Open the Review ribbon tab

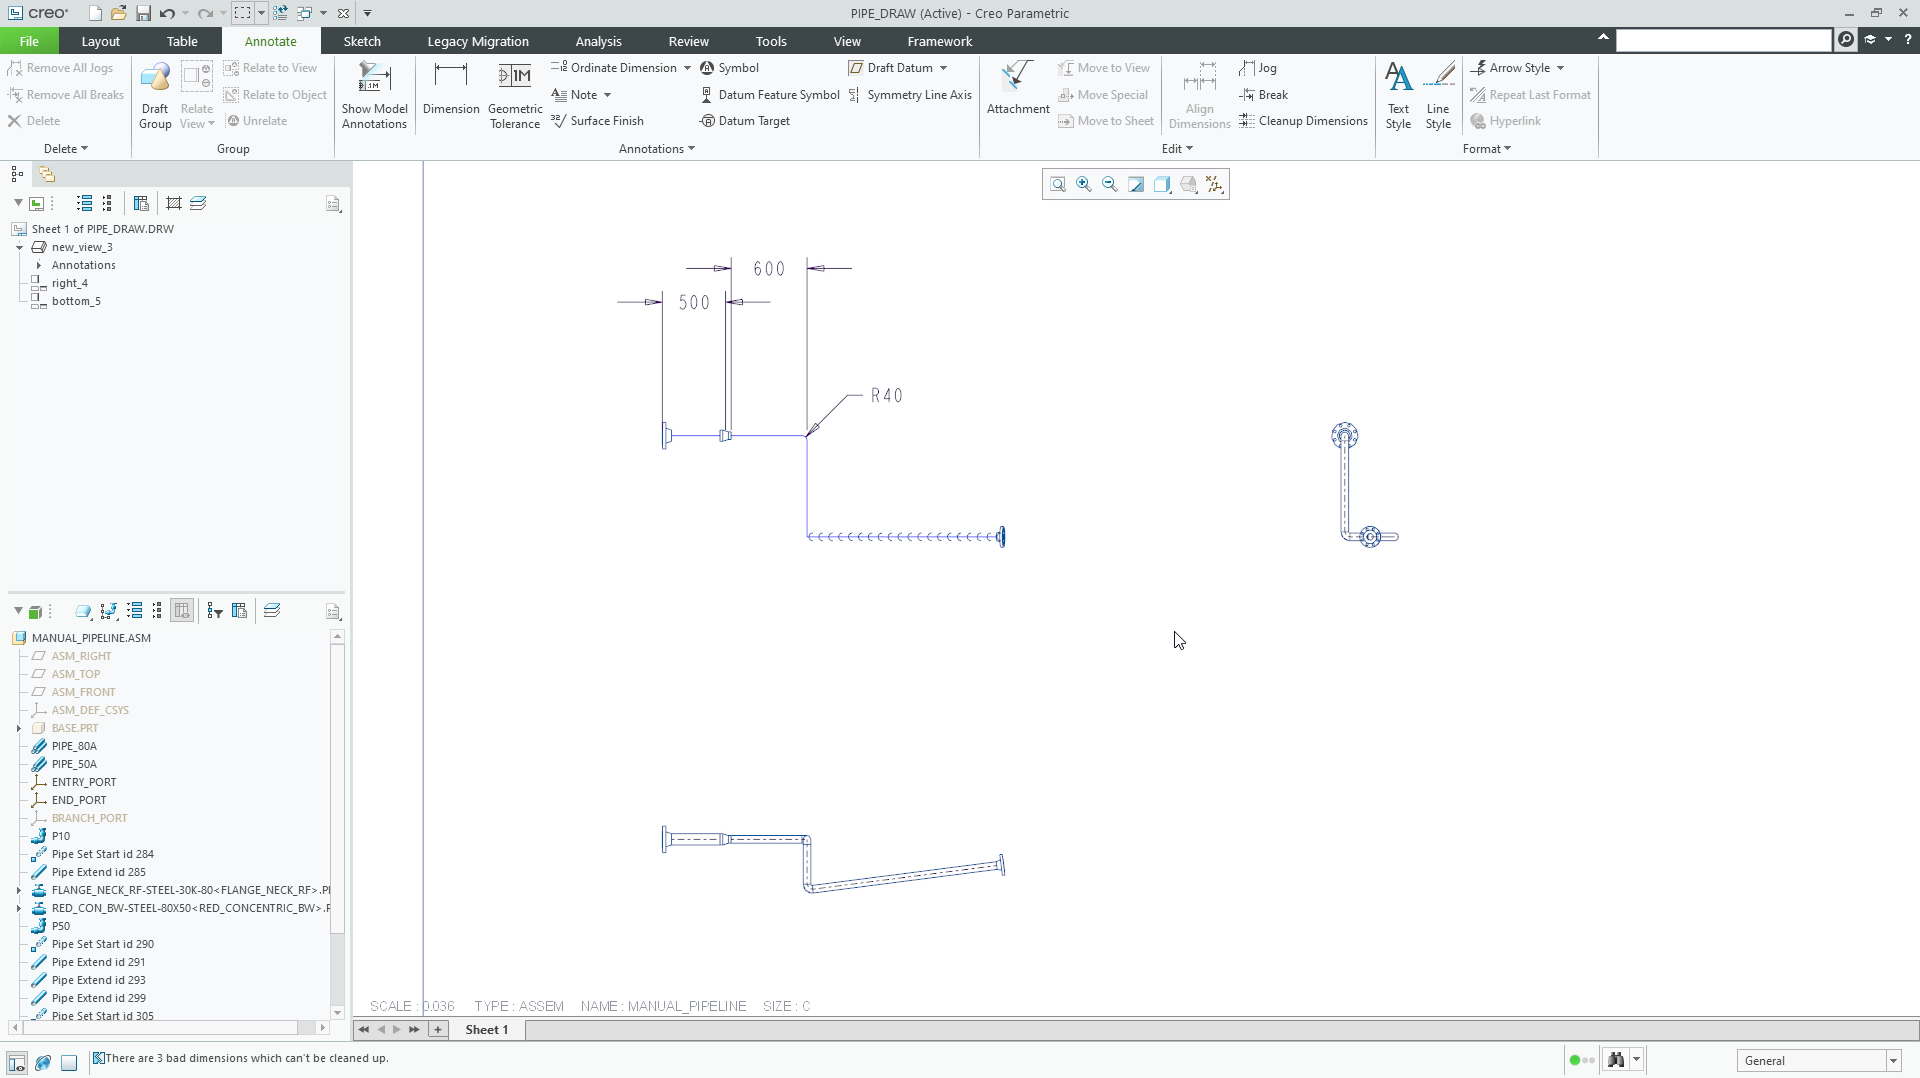tap(688, 41)
